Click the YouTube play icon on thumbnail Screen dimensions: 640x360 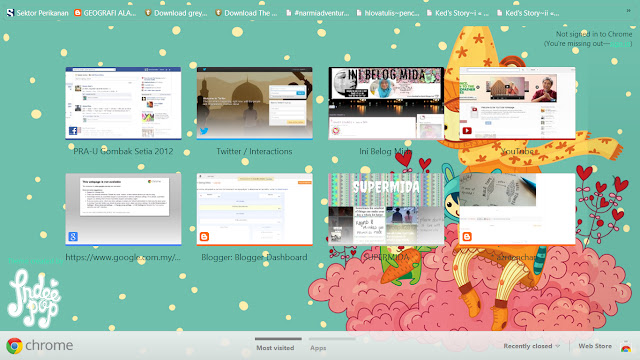pyautogui.click(x=467, y=131)
